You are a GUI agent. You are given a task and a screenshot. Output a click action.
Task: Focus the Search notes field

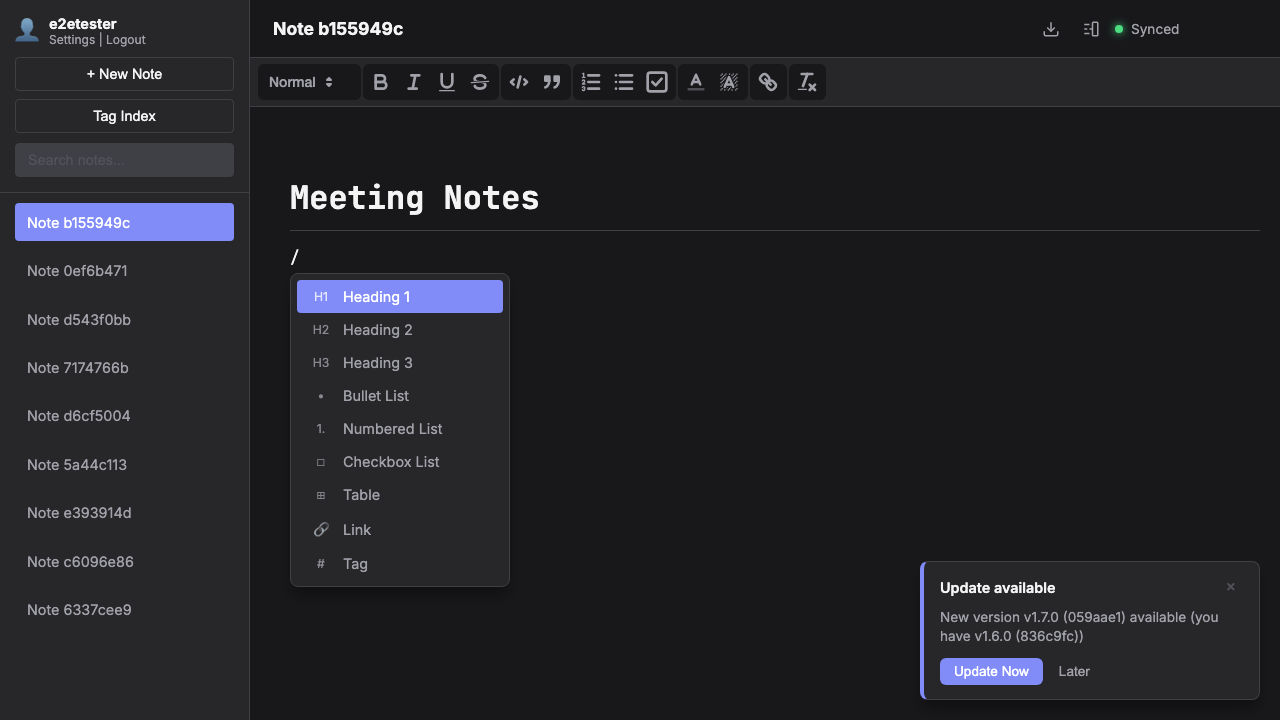click(x=124, y=160)
